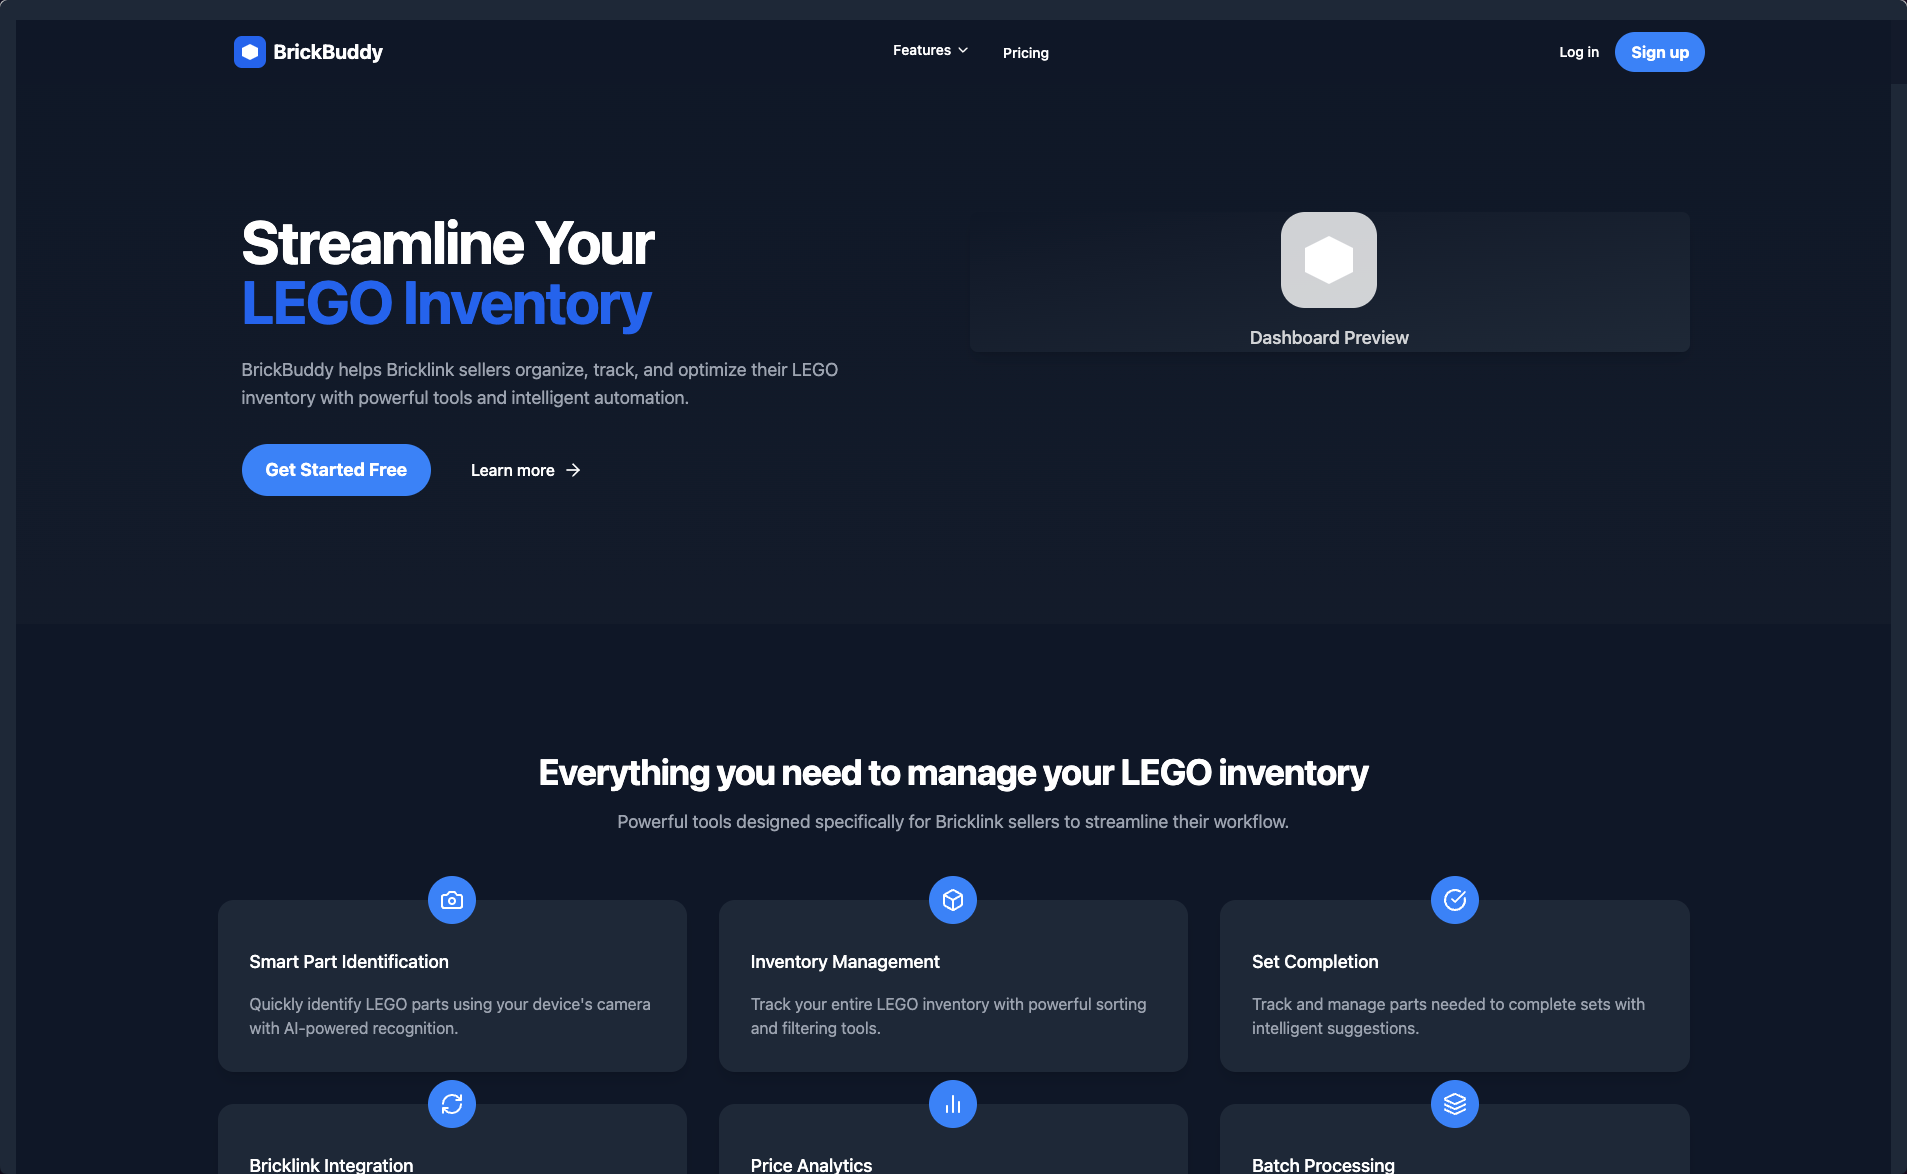Viewport: 1907px width, 1174px height.
Task: Click the 'Track and manage parts needed' description
Action: click(x=1448, y=1016)
